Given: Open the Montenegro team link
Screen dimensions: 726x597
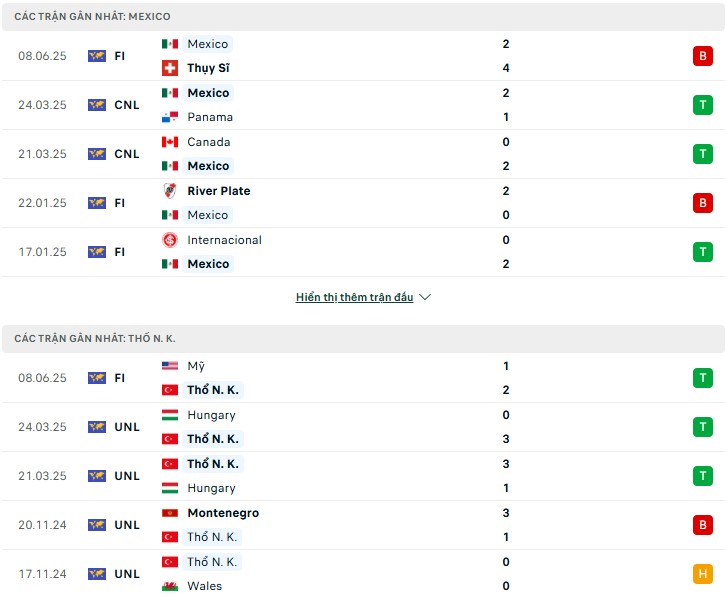Looking at the screenshot, I should tap(223, 513).
